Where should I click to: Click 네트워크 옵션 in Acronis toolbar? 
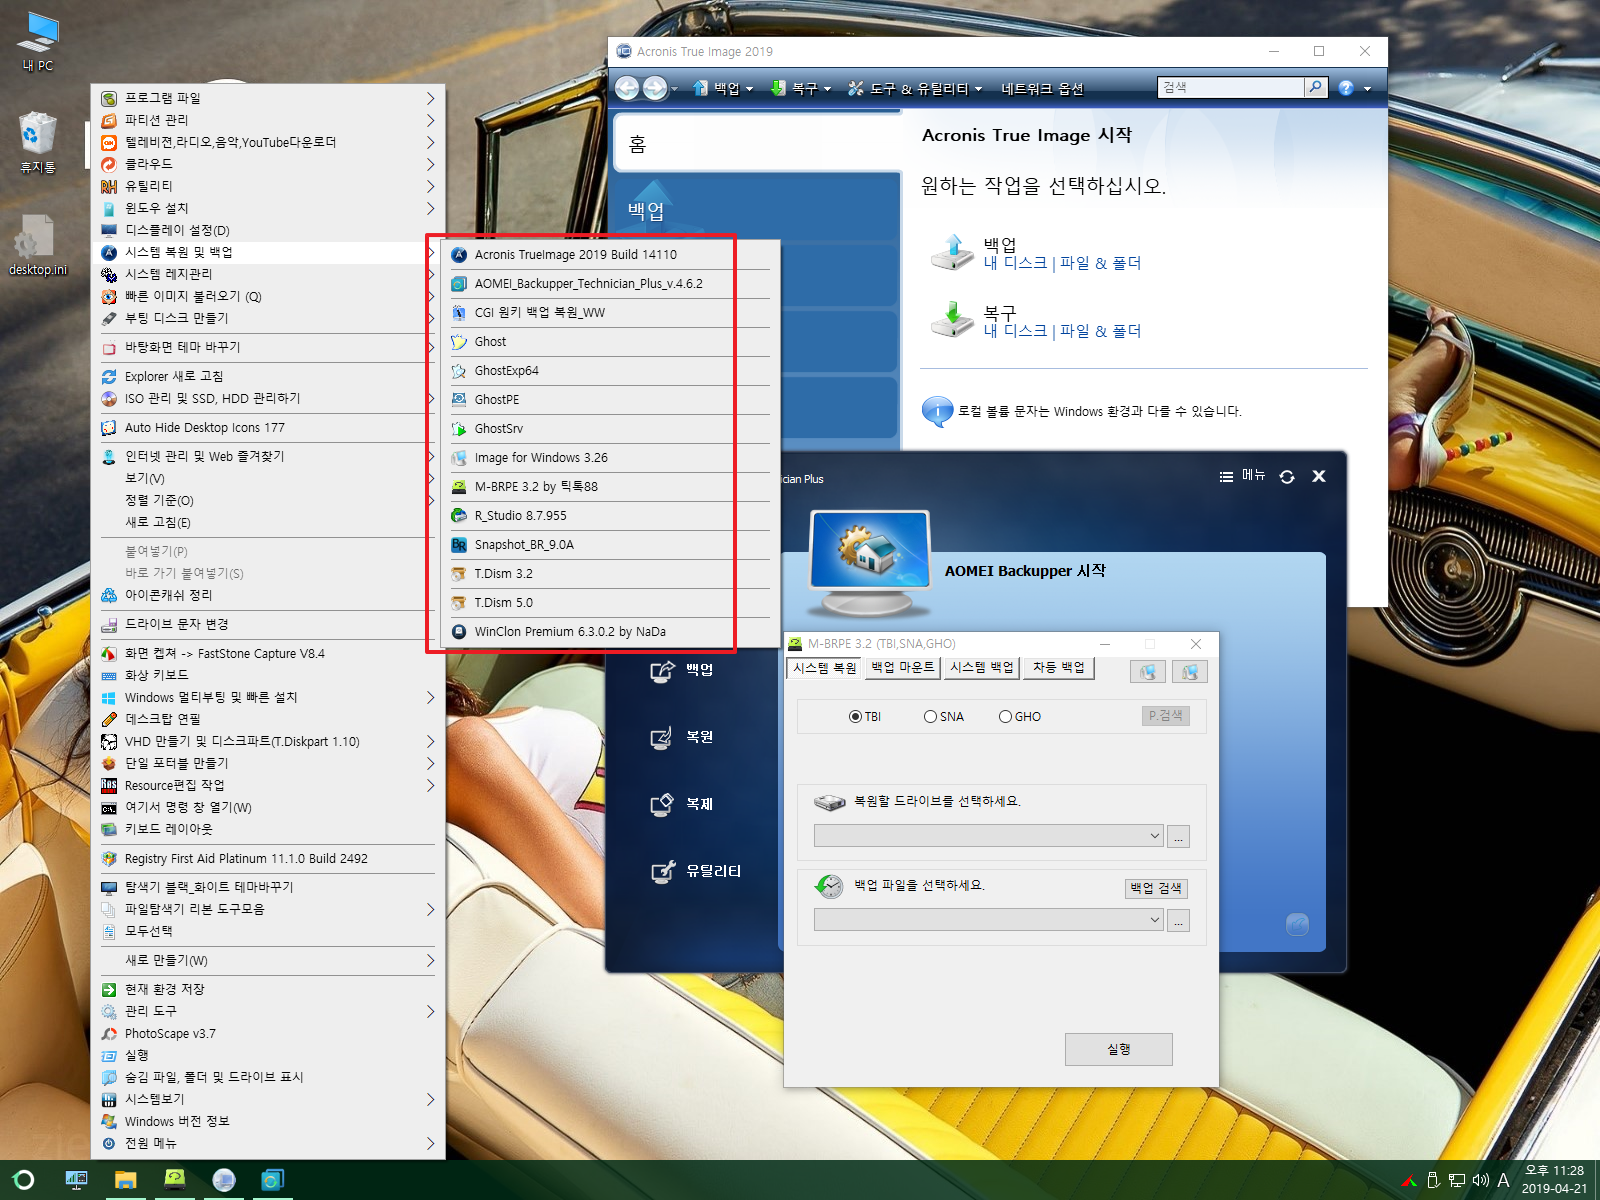tap(1042, 89)
